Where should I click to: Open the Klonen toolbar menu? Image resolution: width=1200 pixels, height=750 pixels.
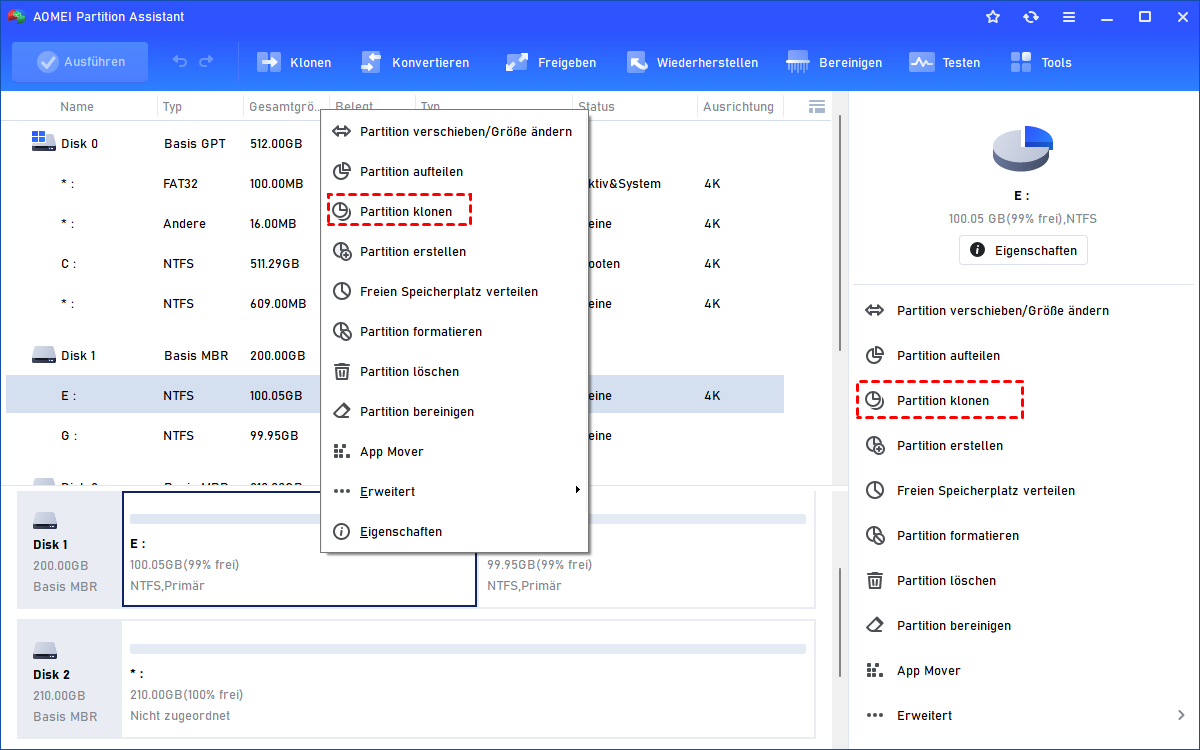pyautogui.click(x=294, y=62)
